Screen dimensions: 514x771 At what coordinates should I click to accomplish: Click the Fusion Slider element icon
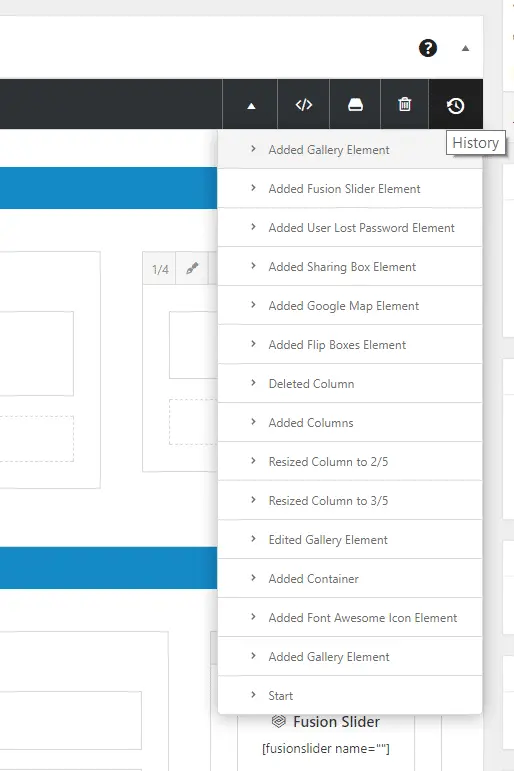(279, 721)
